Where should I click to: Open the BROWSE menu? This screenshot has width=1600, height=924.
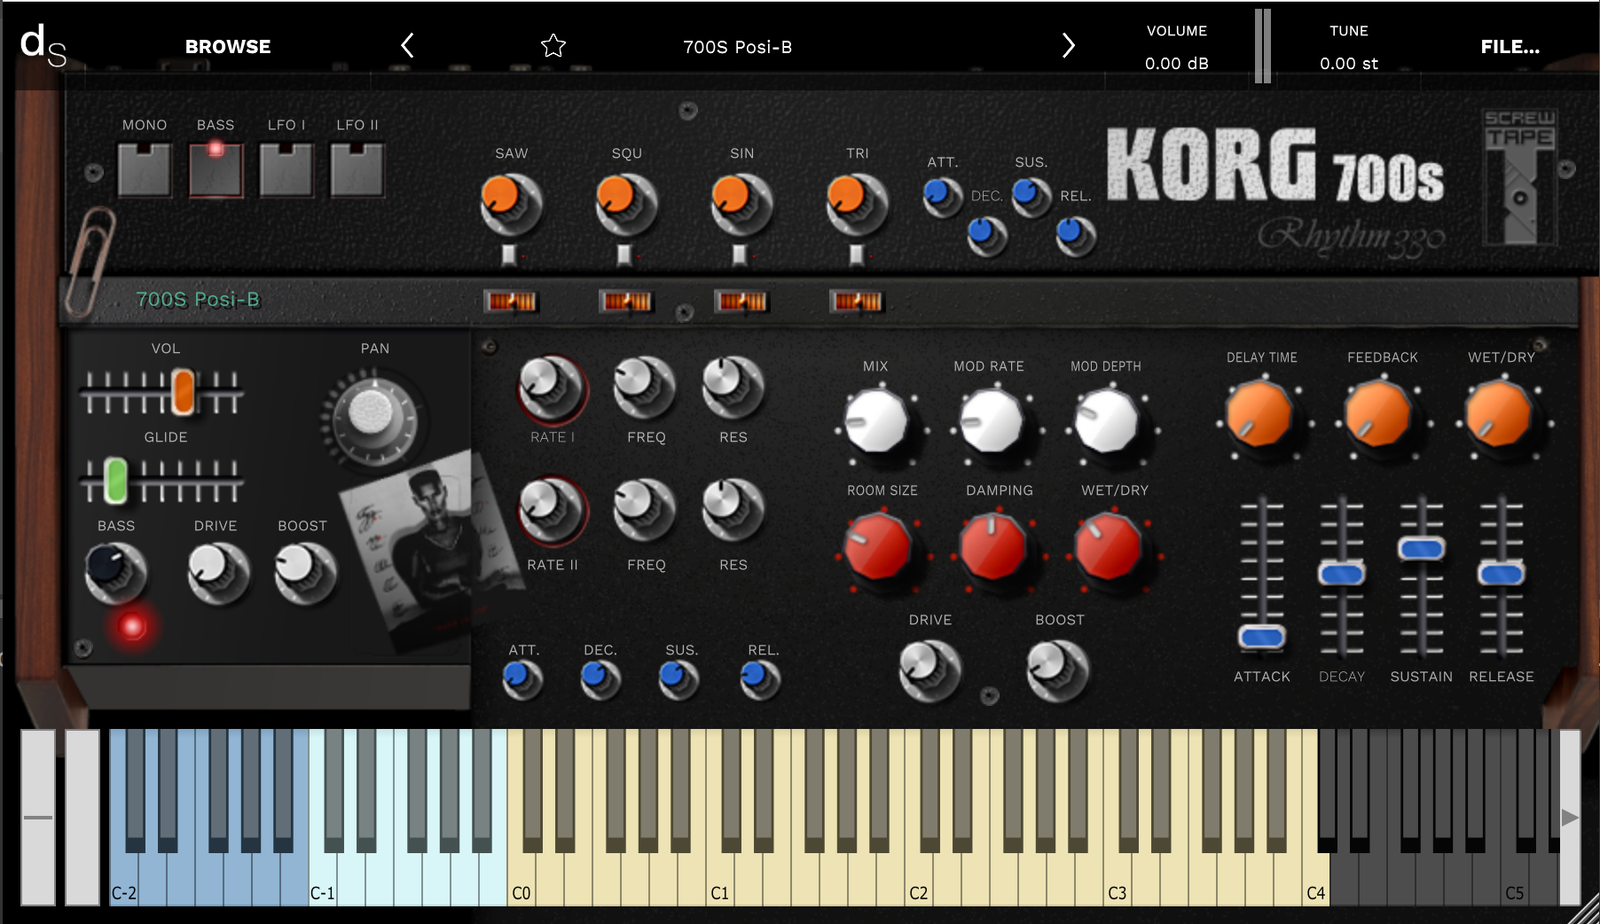(228, 47)
